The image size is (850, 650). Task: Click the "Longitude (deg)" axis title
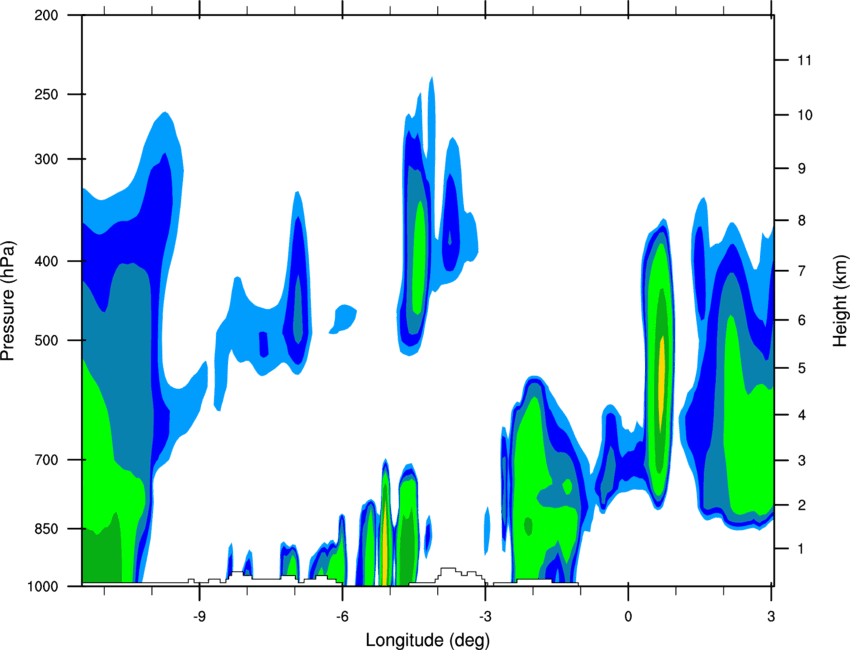click(428, 640)
